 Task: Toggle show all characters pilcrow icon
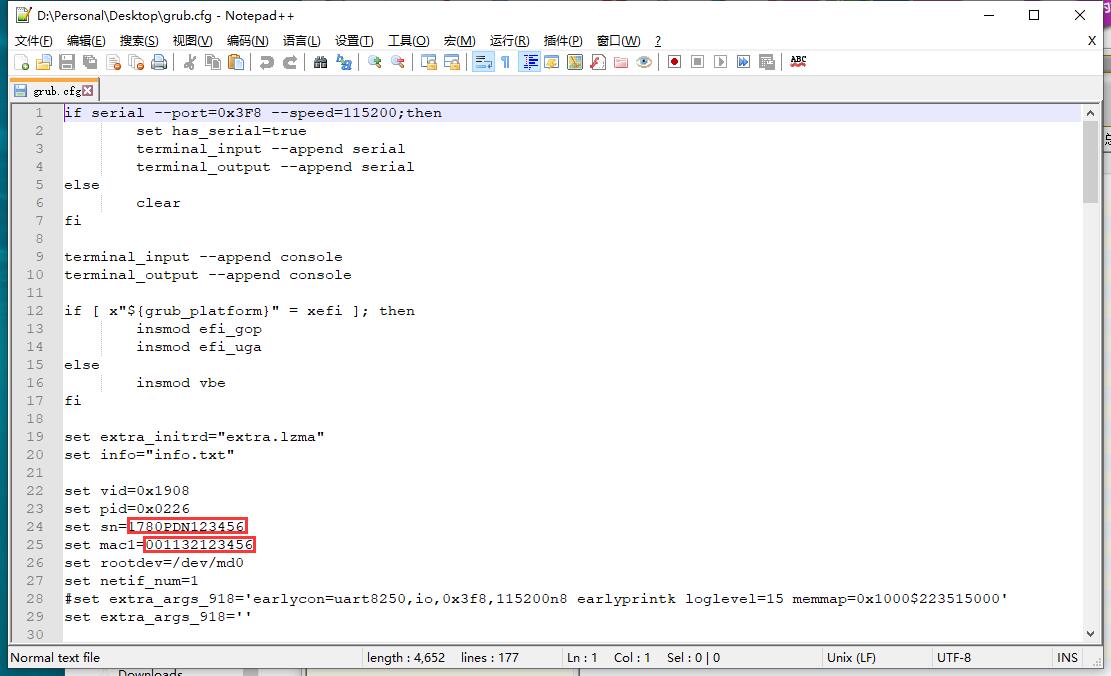(505, 62)
